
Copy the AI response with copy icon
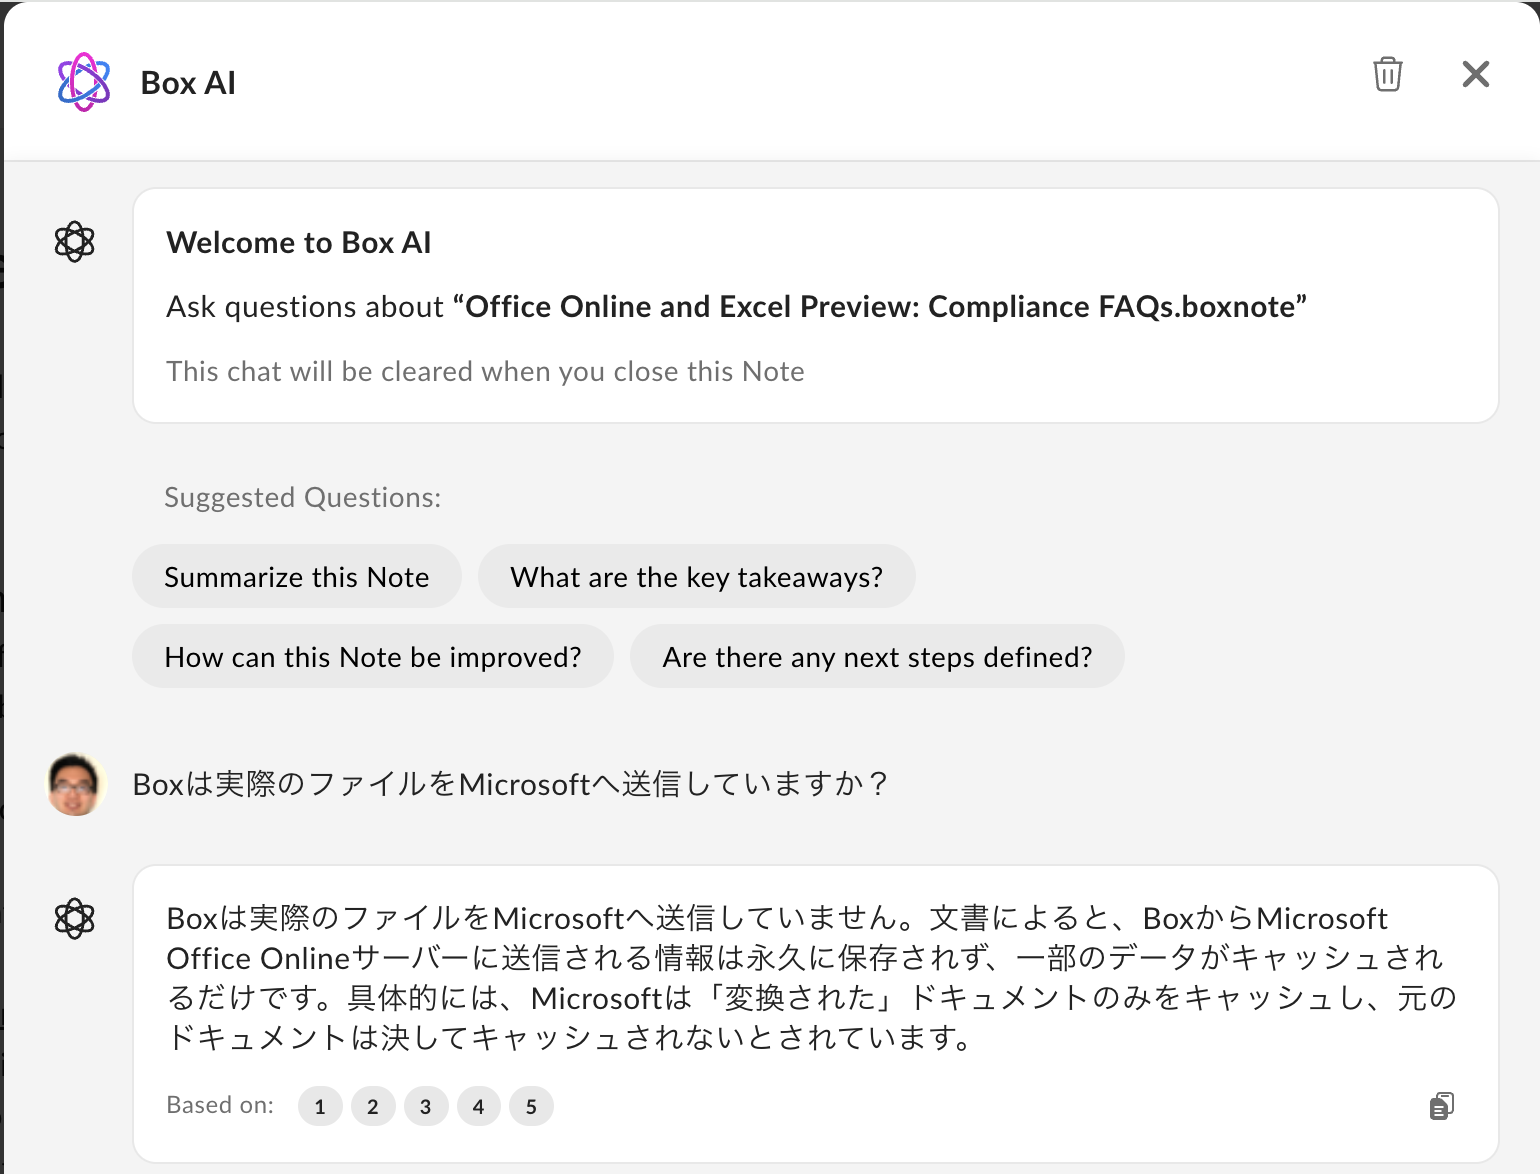(x=1441, y=1106)
